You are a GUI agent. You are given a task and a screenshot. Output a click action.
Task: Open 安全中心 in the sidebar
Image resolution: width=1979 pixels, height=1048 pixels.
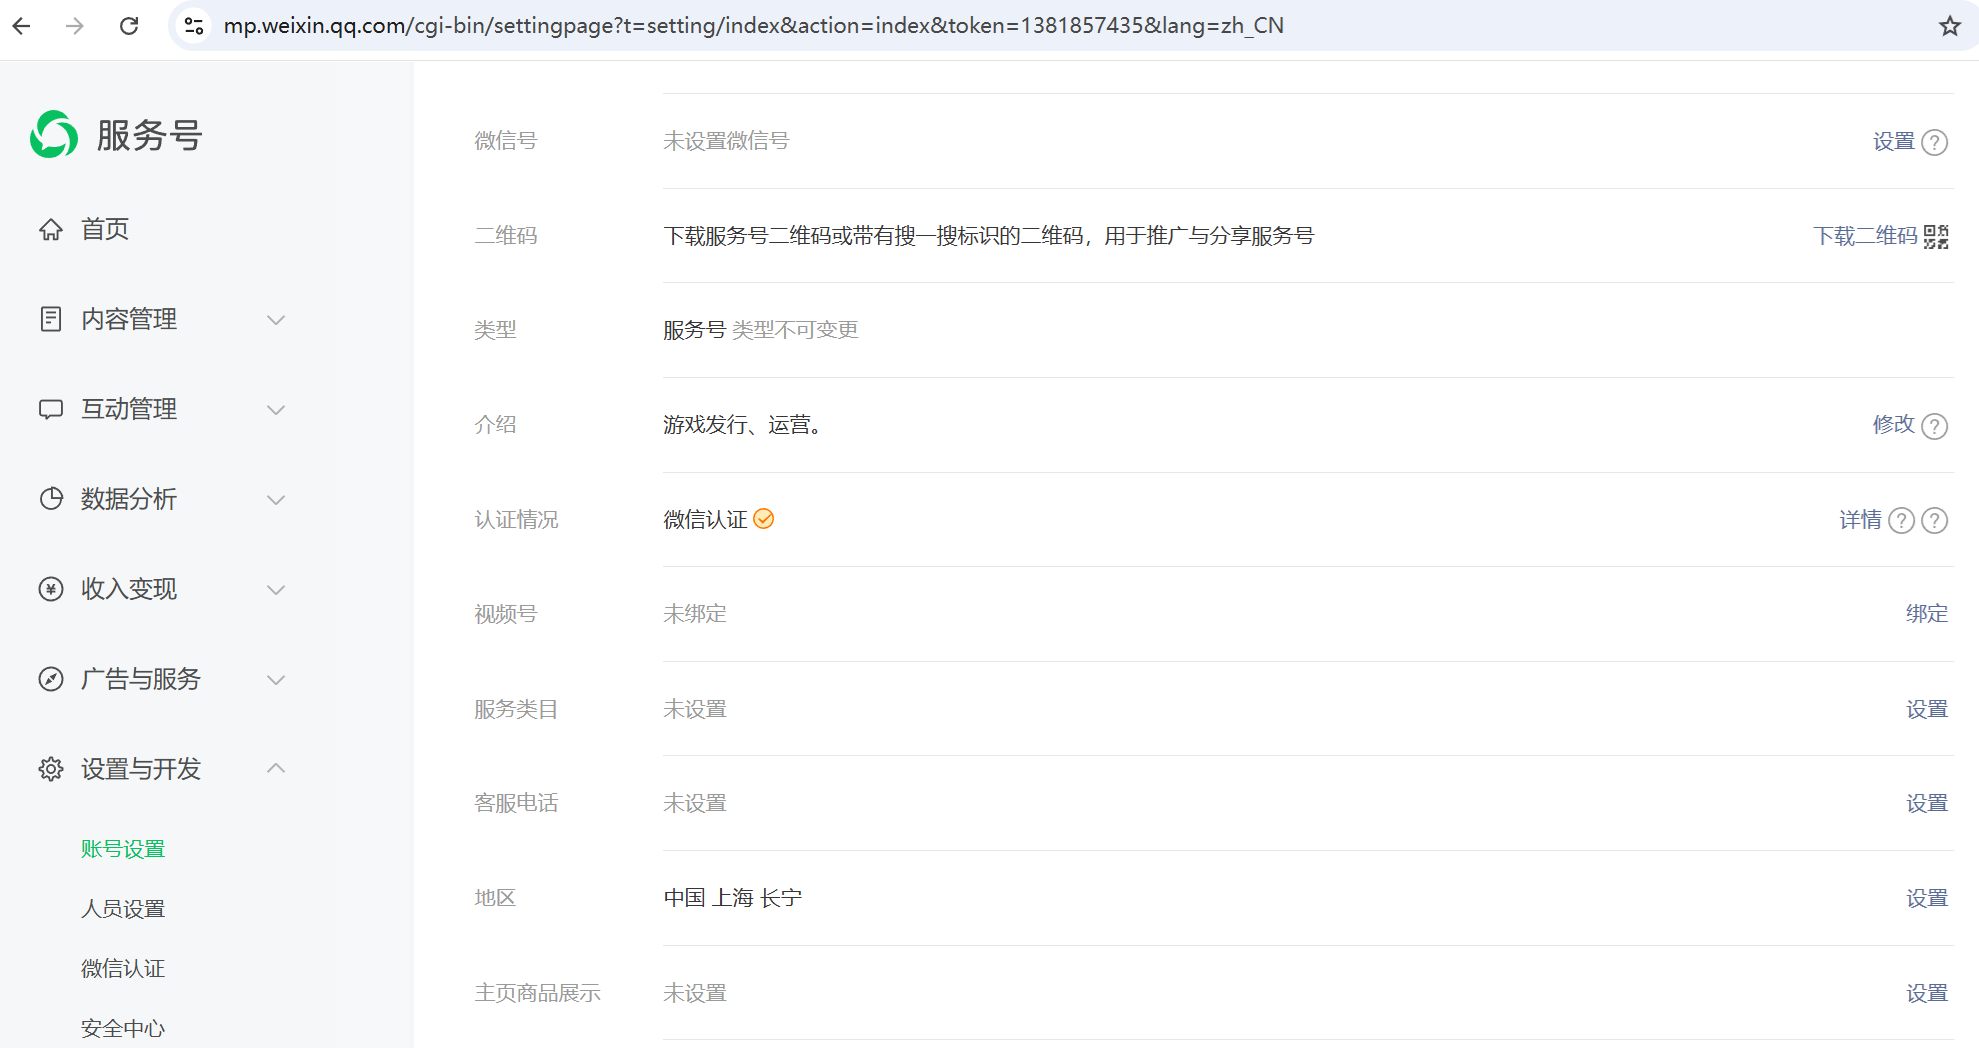click(123, 1029)
